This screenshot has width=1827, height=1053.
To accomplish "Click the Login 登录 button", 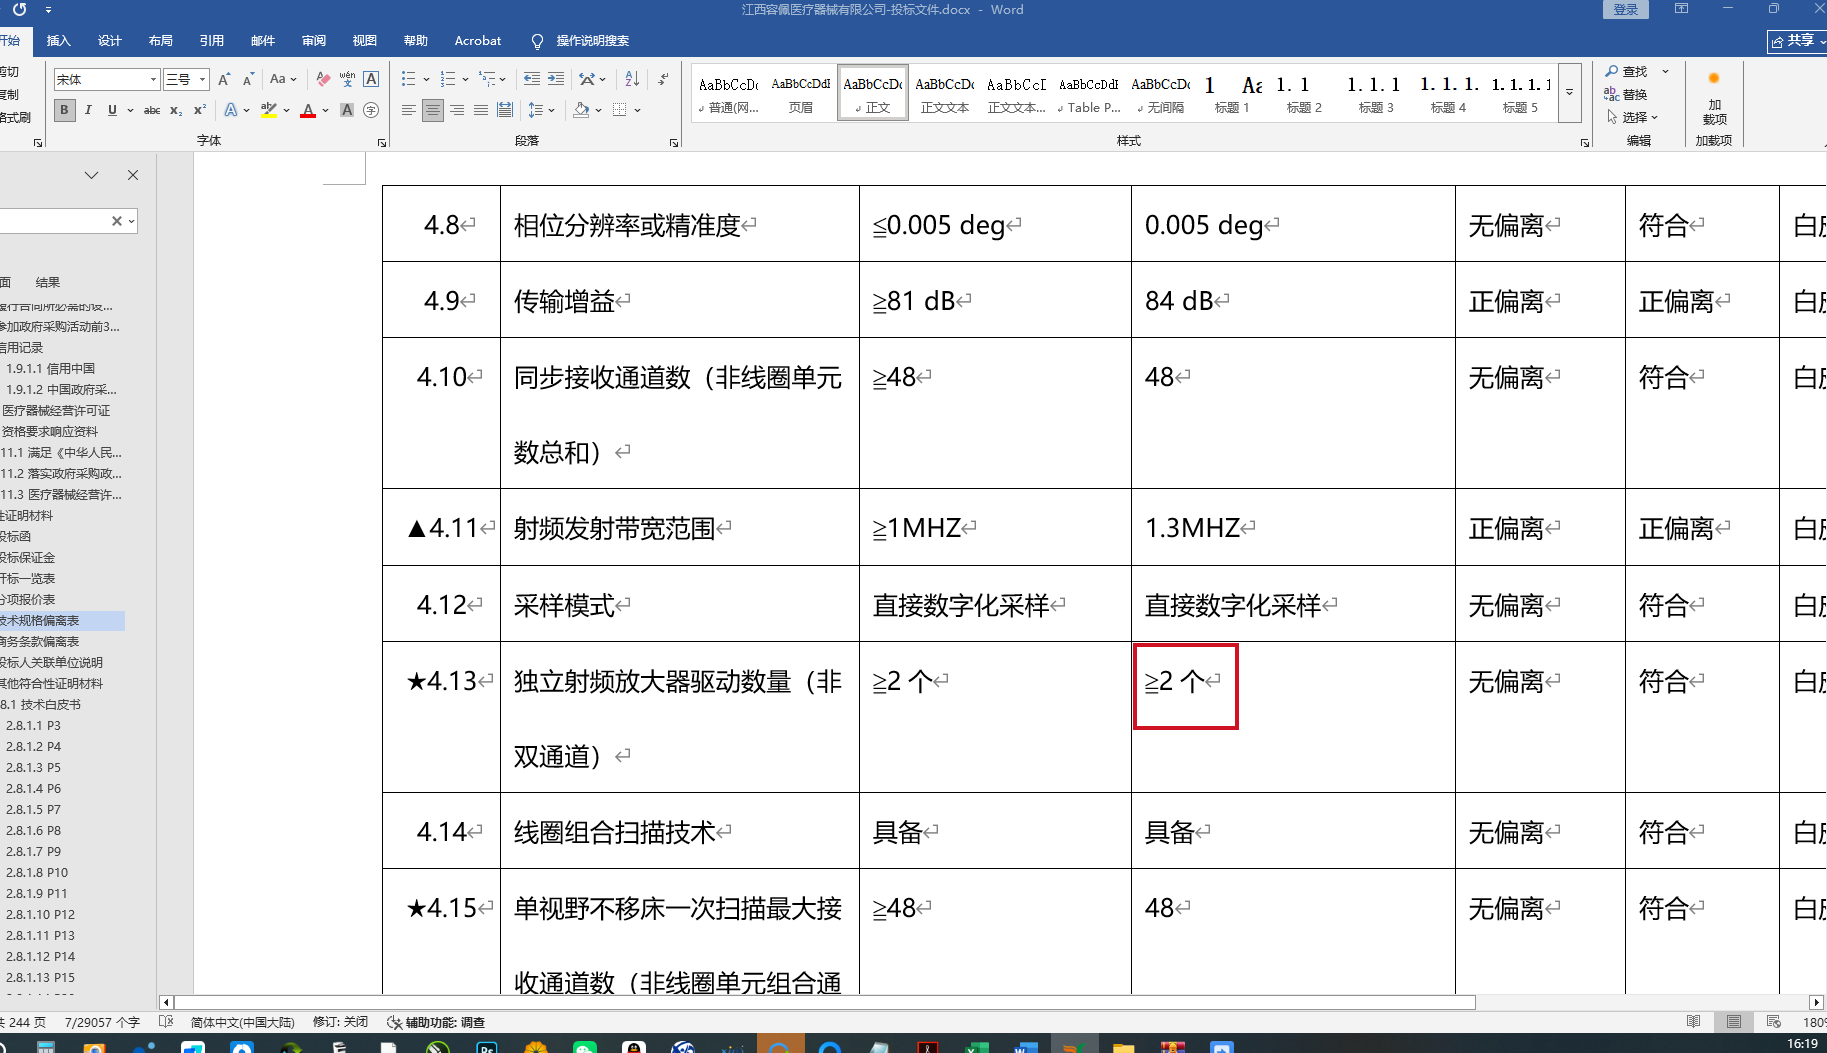I will tap(1626, 9).
